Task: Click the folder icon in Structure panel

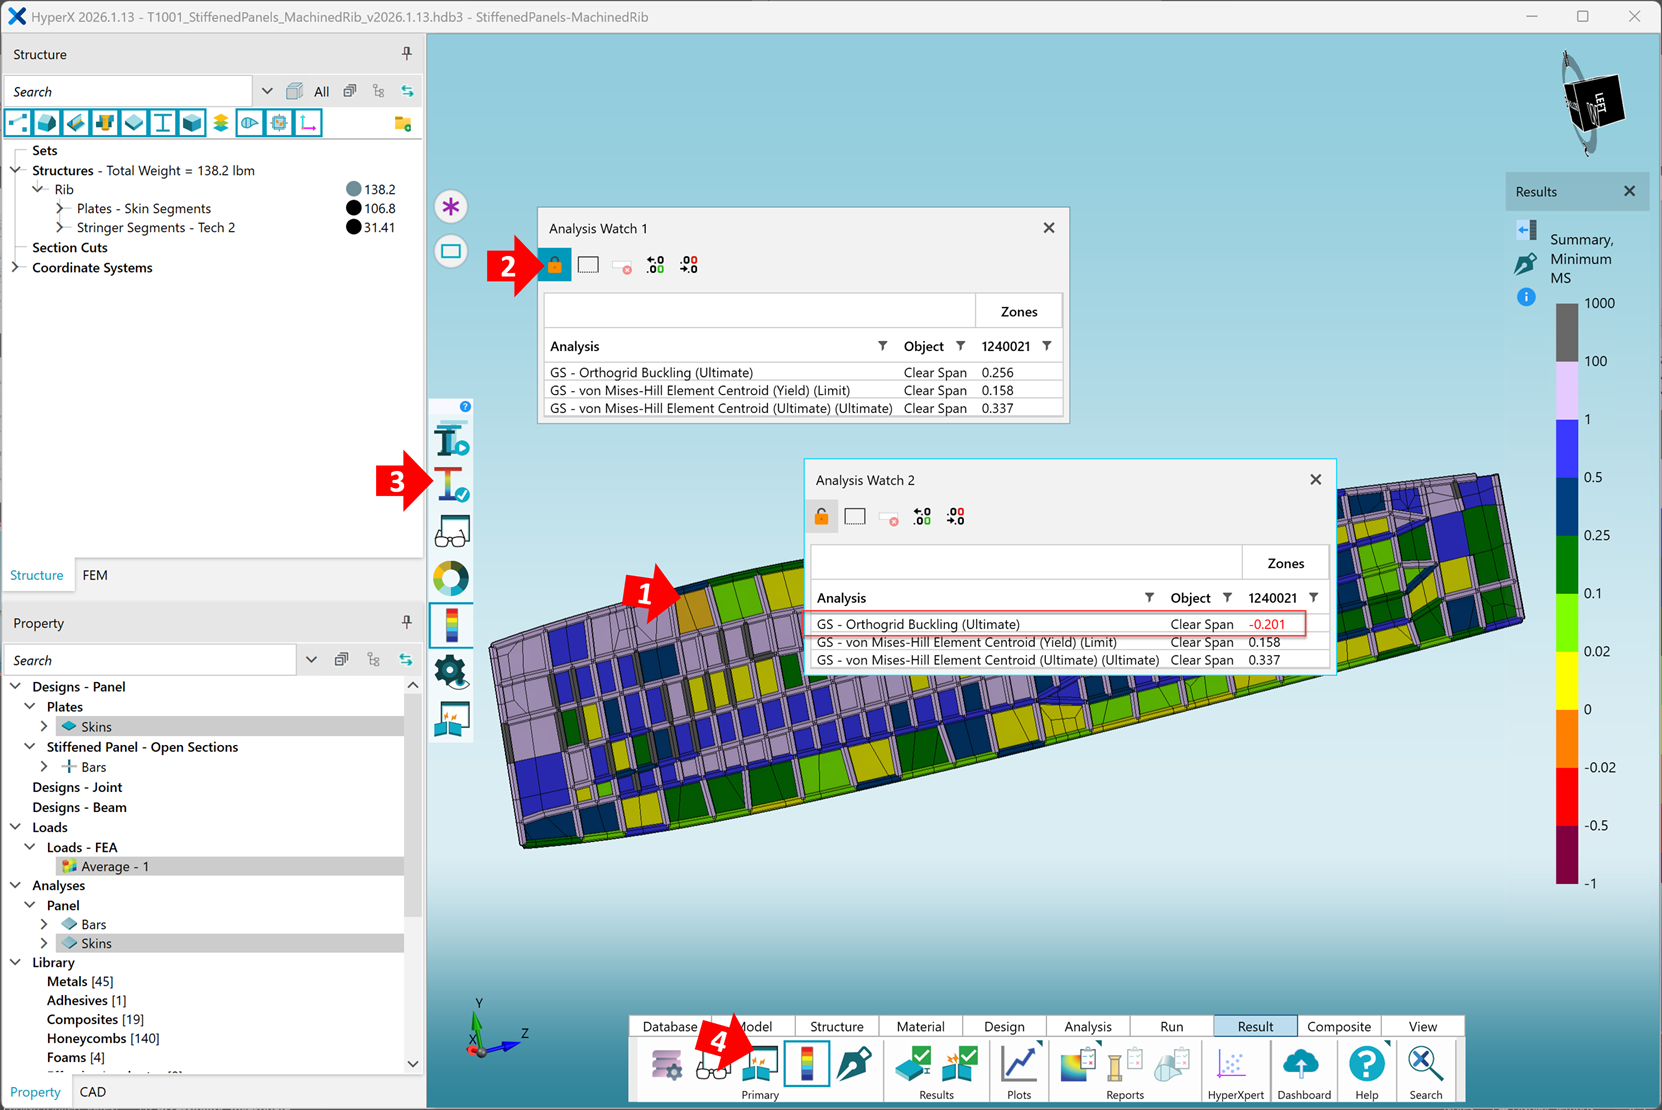Action: (403, 123)
